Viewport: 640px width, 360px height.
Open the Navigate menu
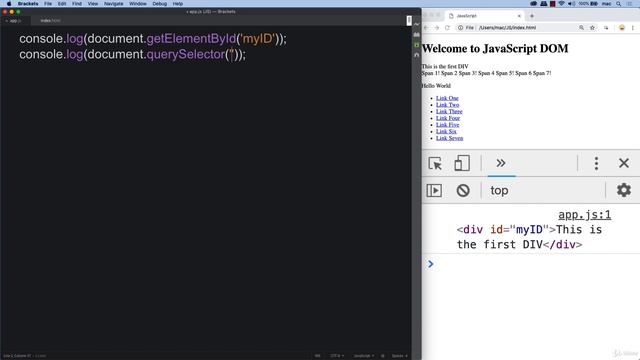click(113, 4)
